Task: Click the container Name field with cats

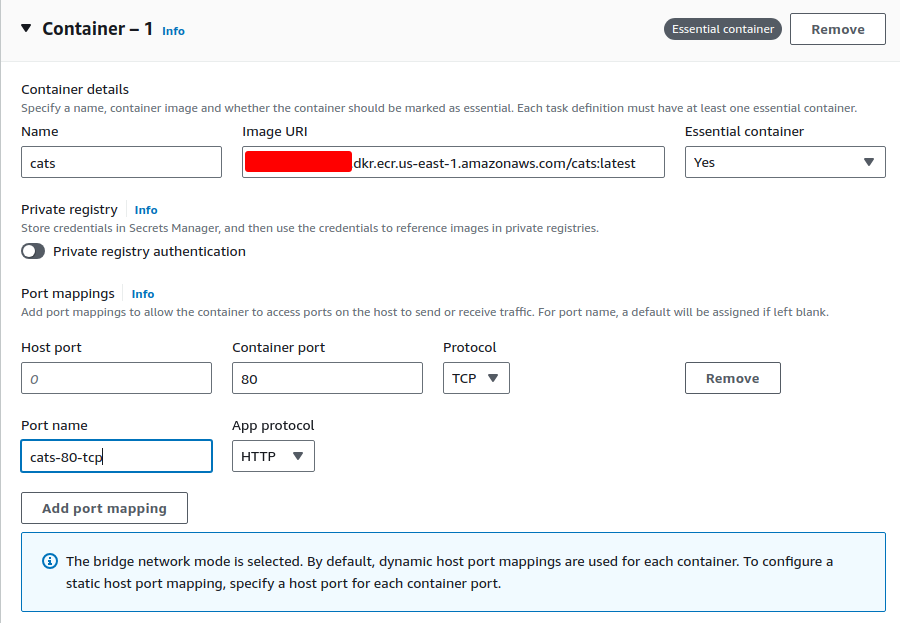Action: pyautogui.click(x=121, y=162)
